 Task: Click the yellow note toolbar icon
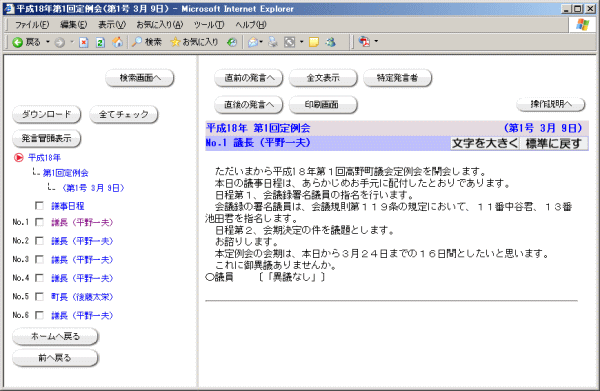(x=314, y=42)
